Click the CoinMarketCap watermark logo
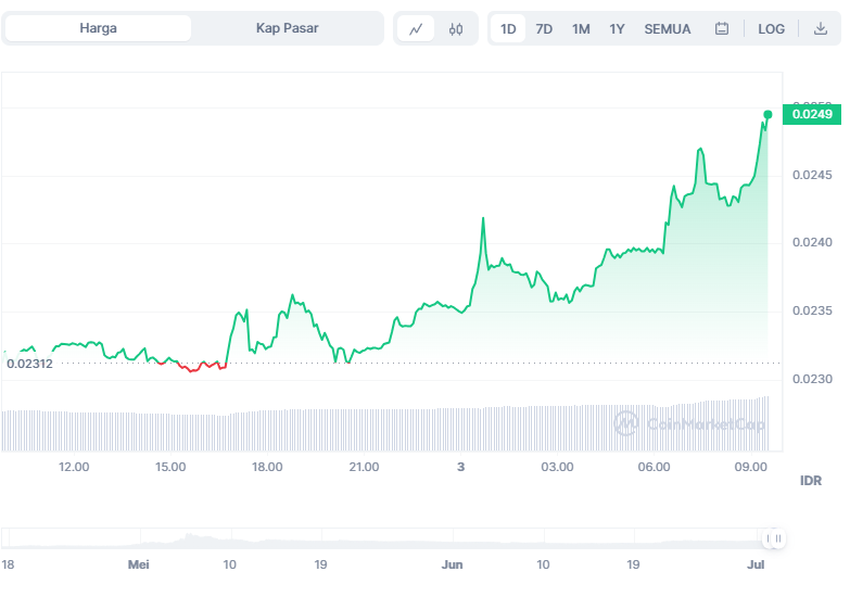The image size is (850, 597). coord(690,424)
